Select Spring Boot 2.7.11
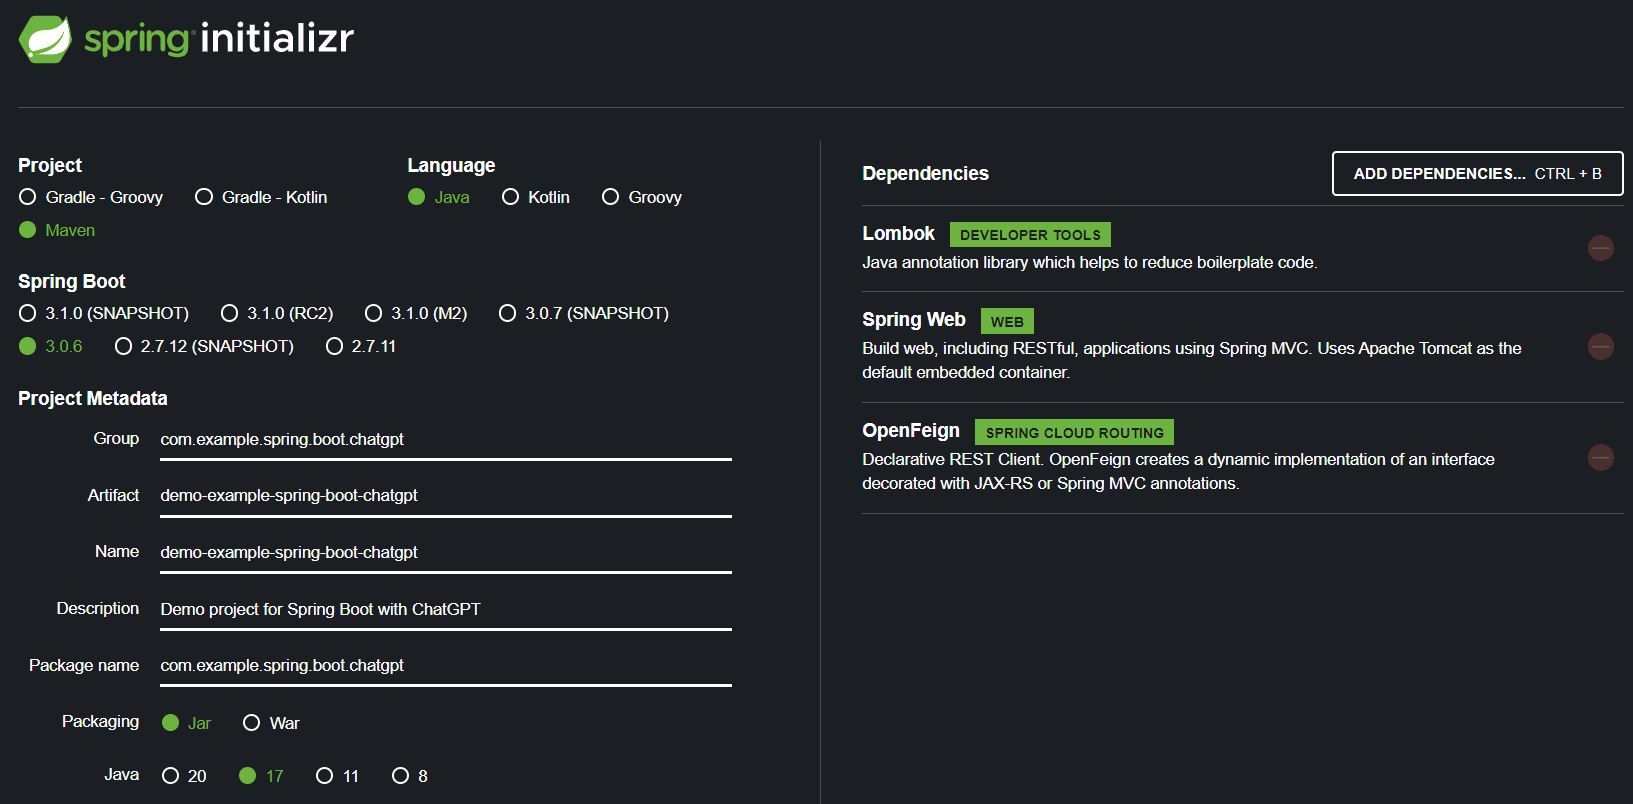1633x804 pixels. (x=361, y=346)
